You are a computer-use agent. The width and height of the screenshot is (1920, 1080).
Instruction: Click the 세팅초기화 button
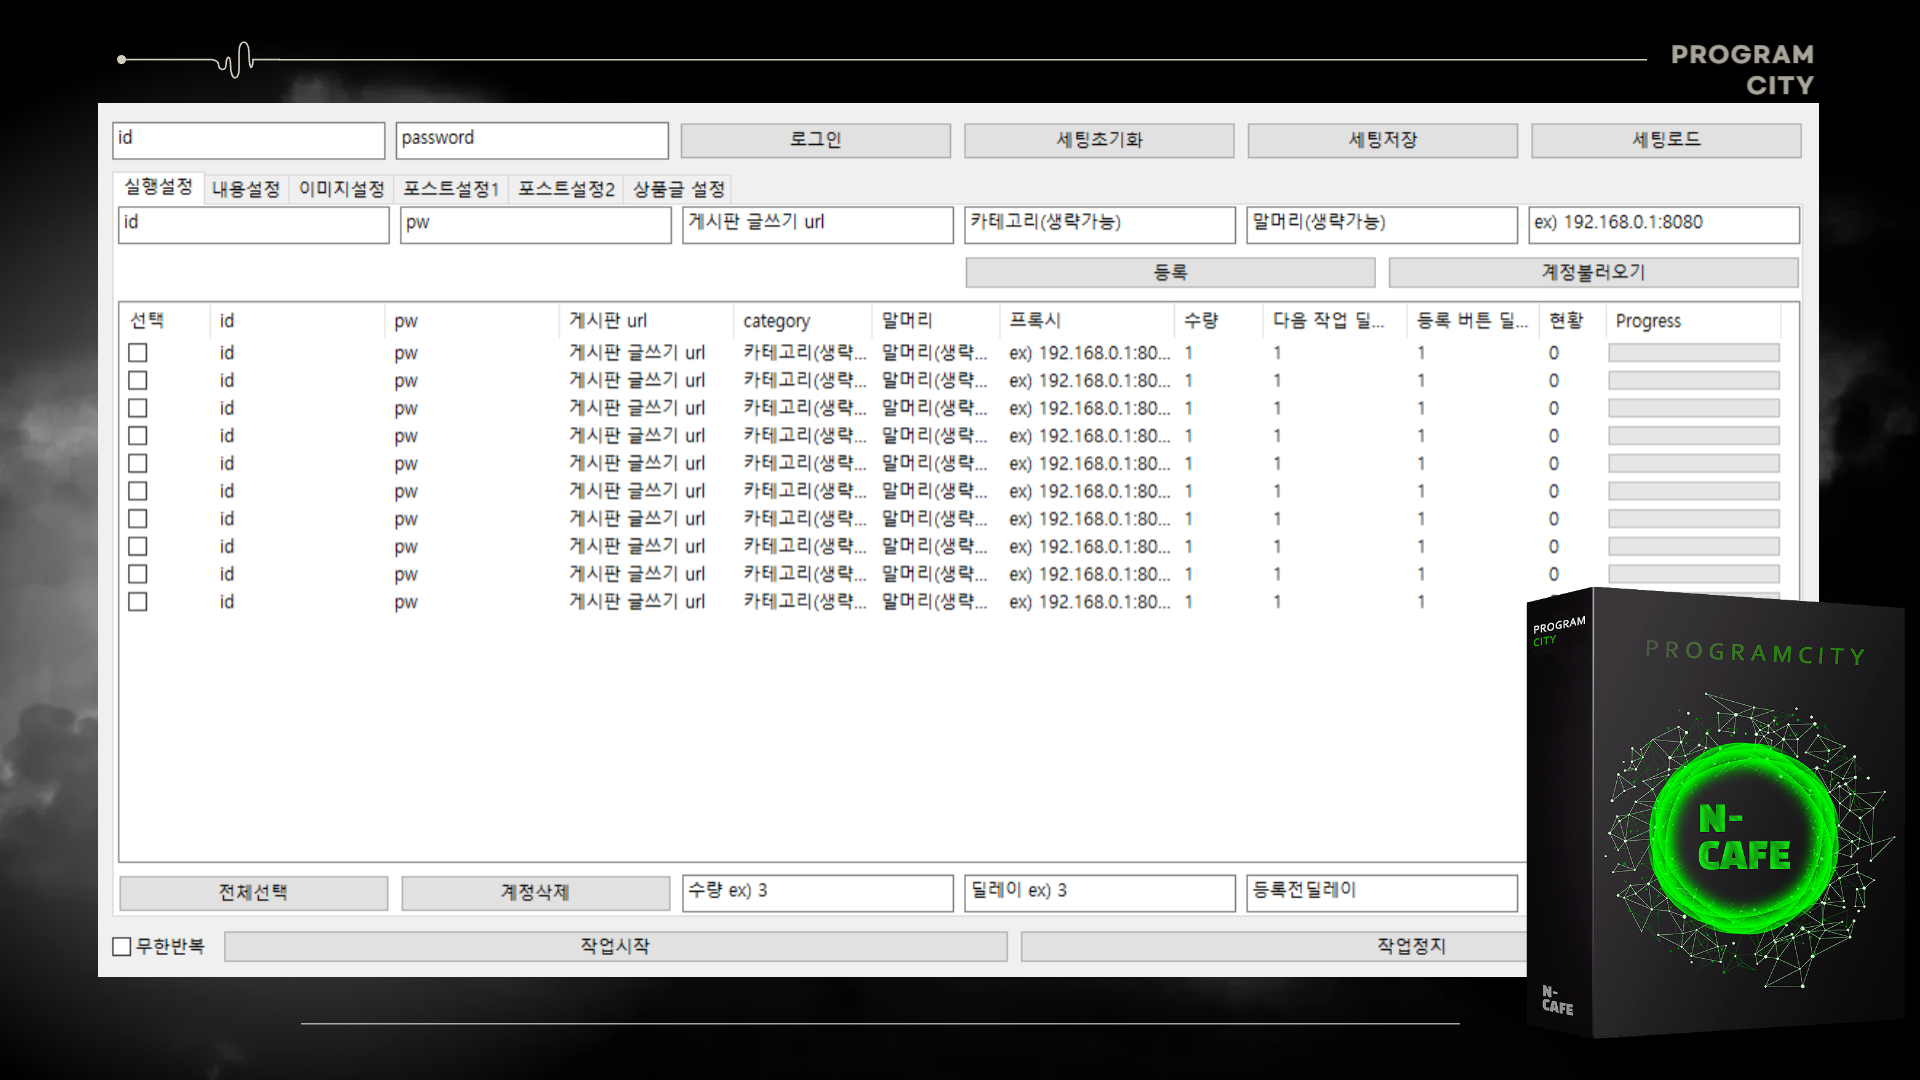click(1099, 140)
